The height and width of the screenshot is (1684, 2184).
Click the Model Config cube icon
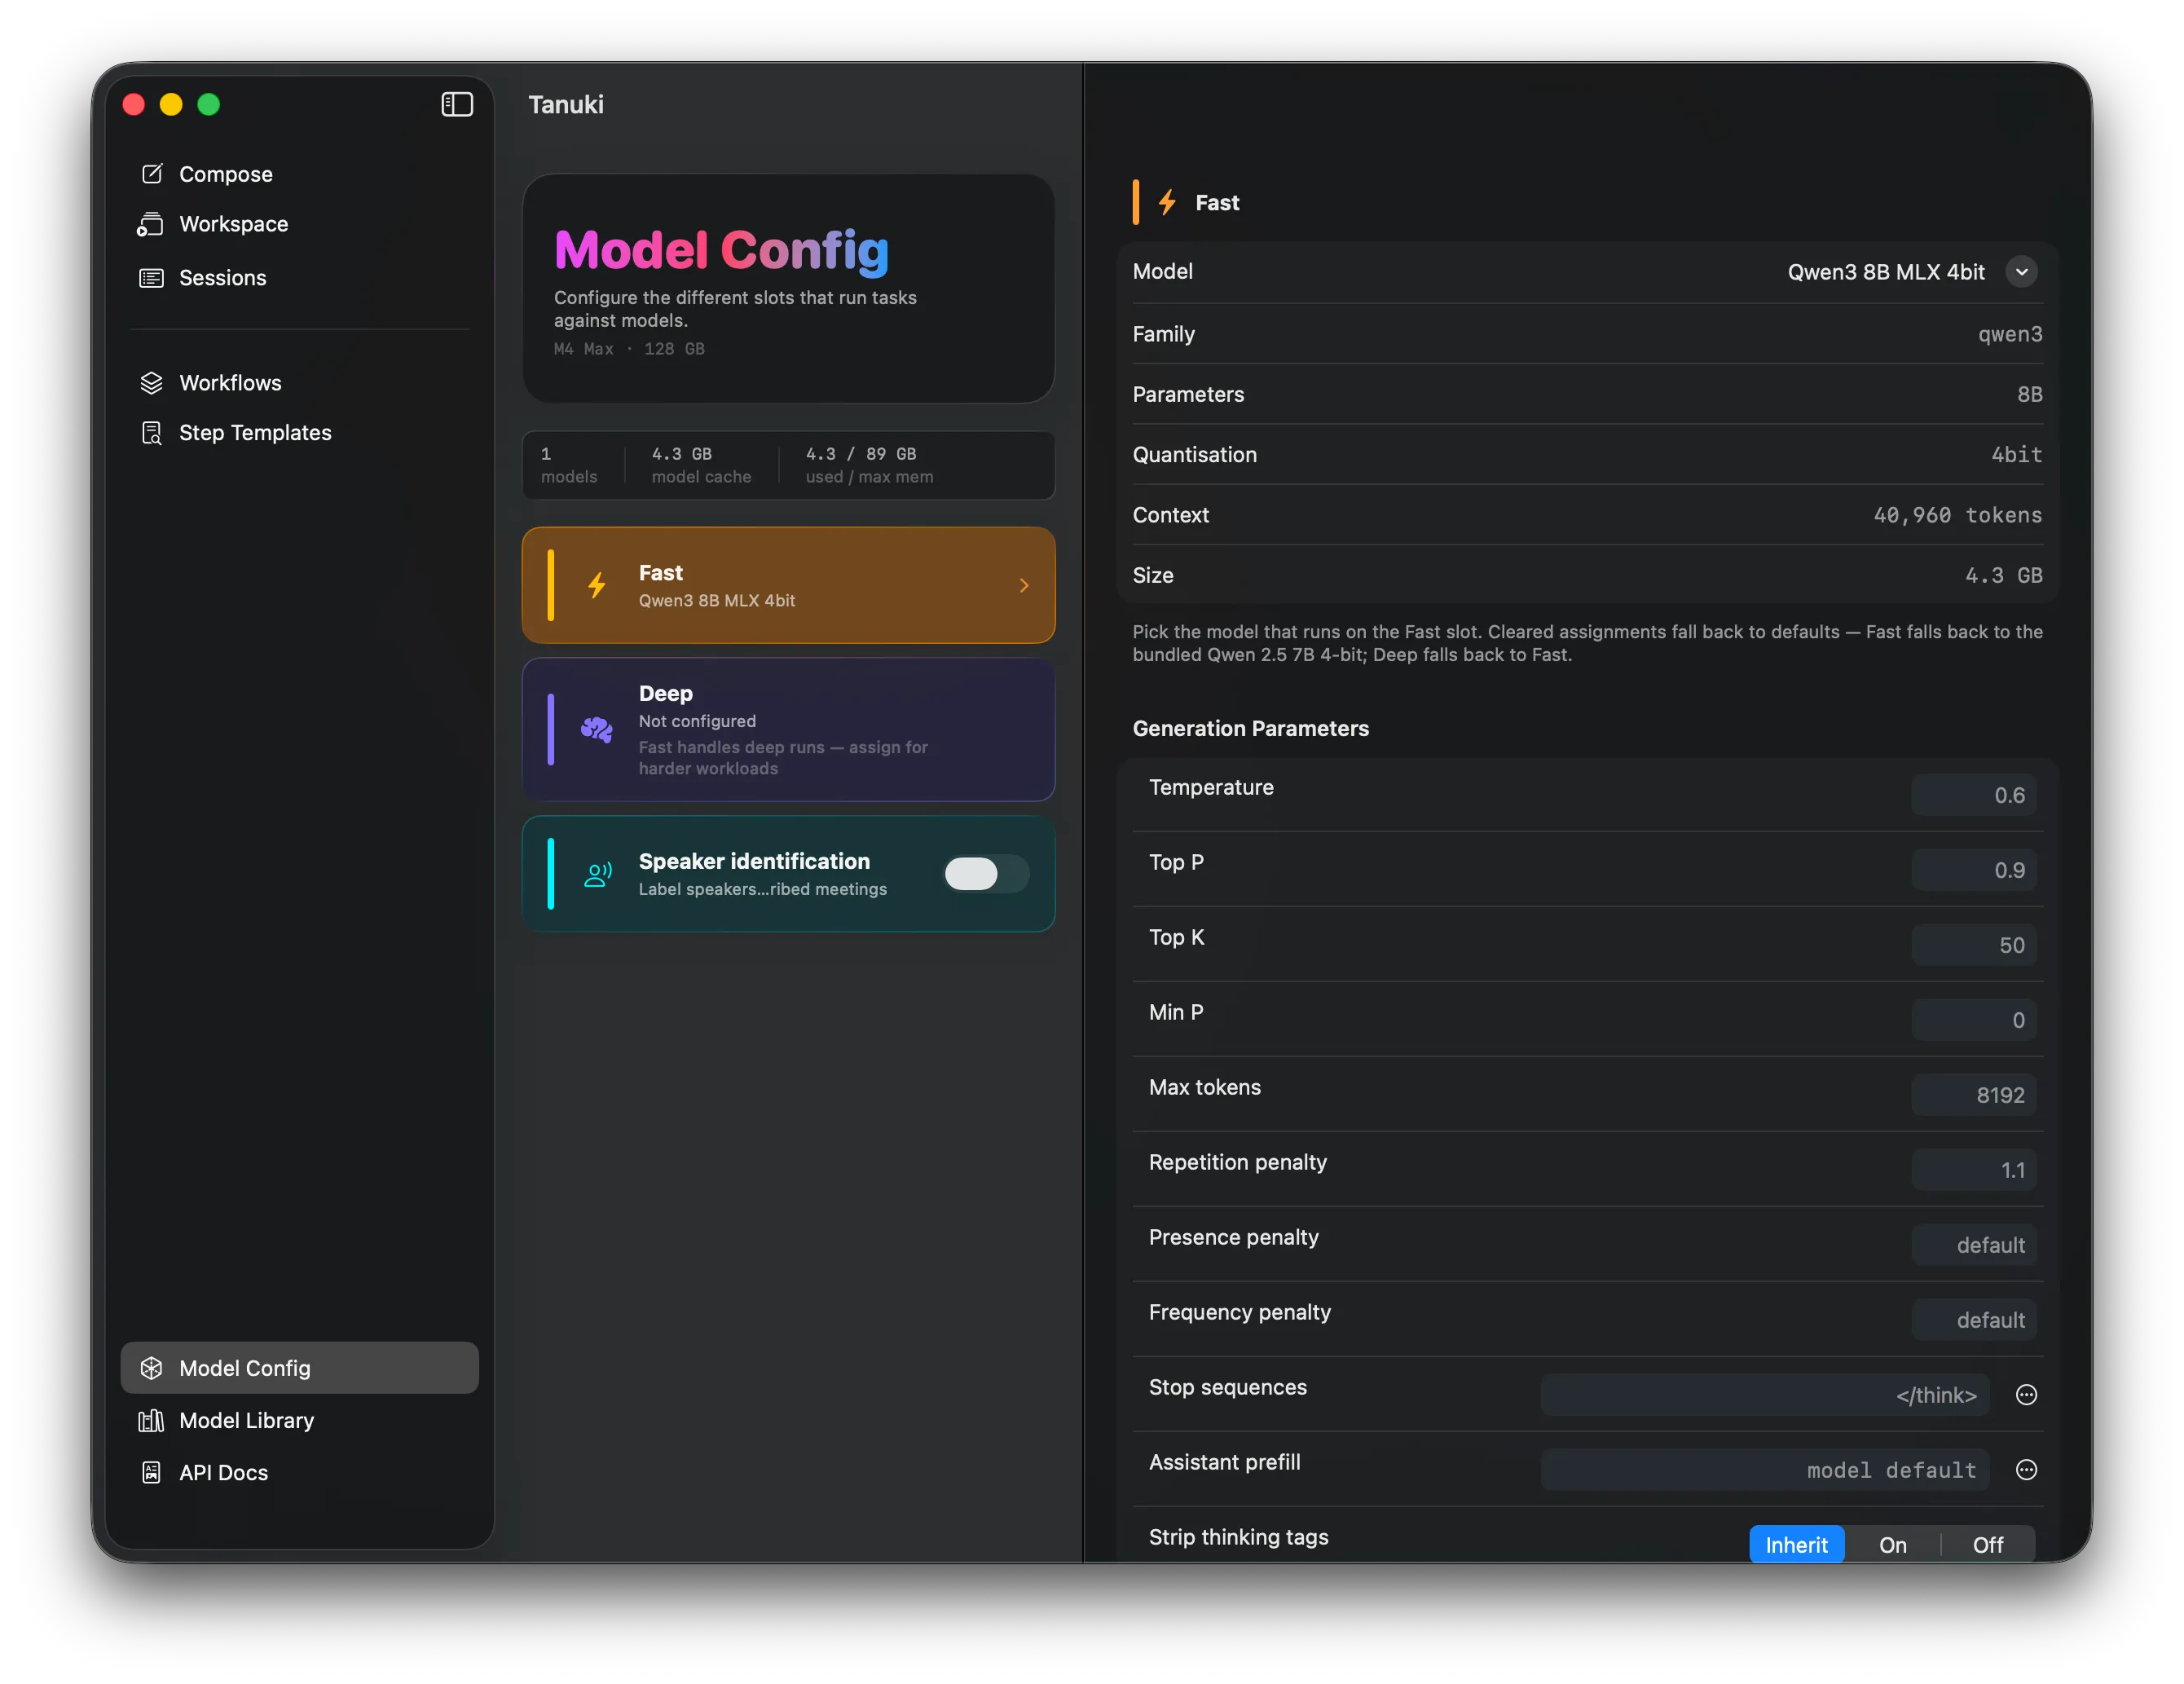151,1368
